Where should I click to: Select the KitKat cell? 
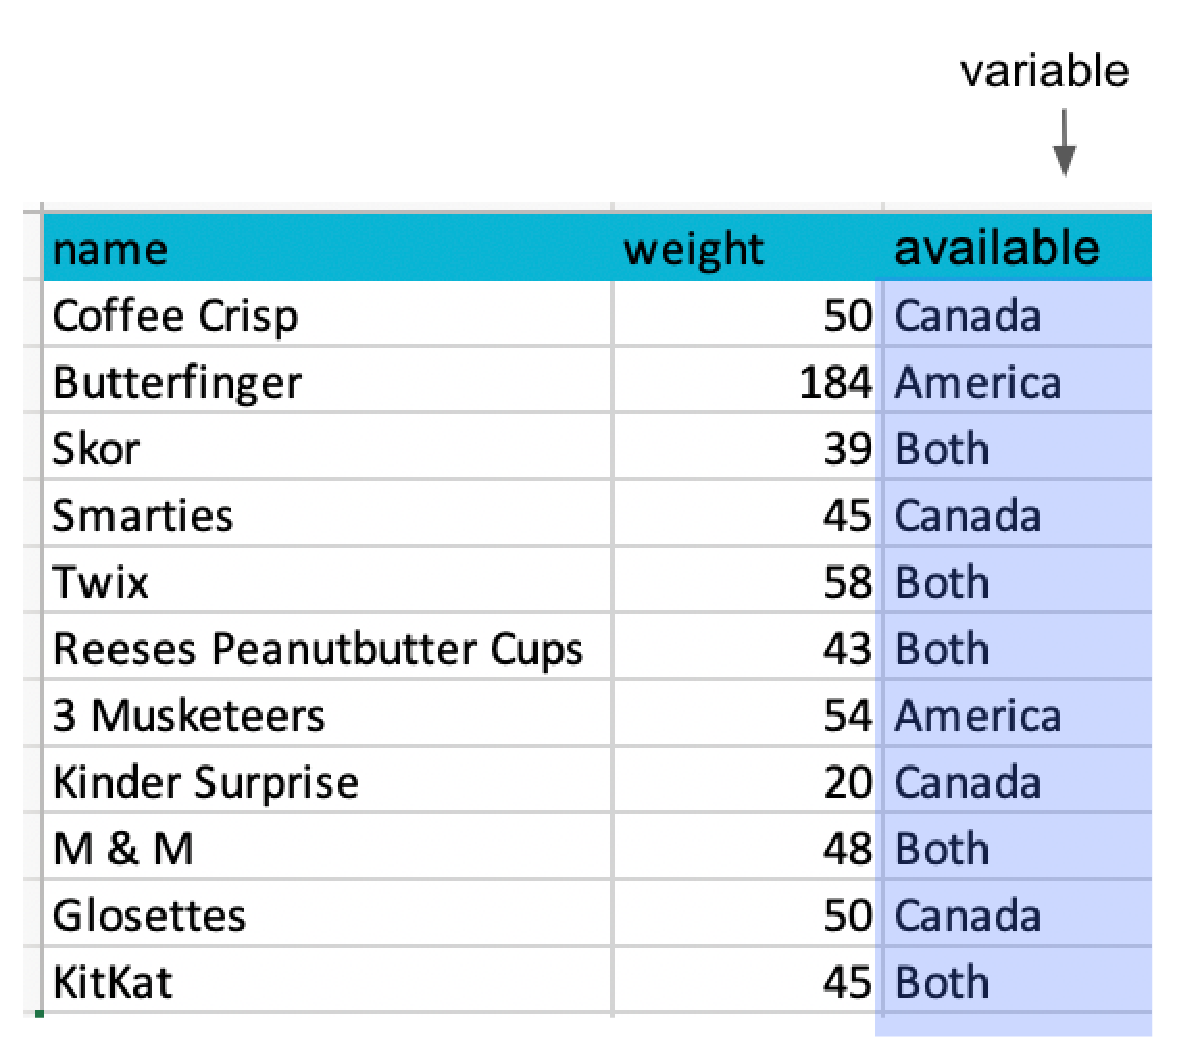click(x=113, y=983)
